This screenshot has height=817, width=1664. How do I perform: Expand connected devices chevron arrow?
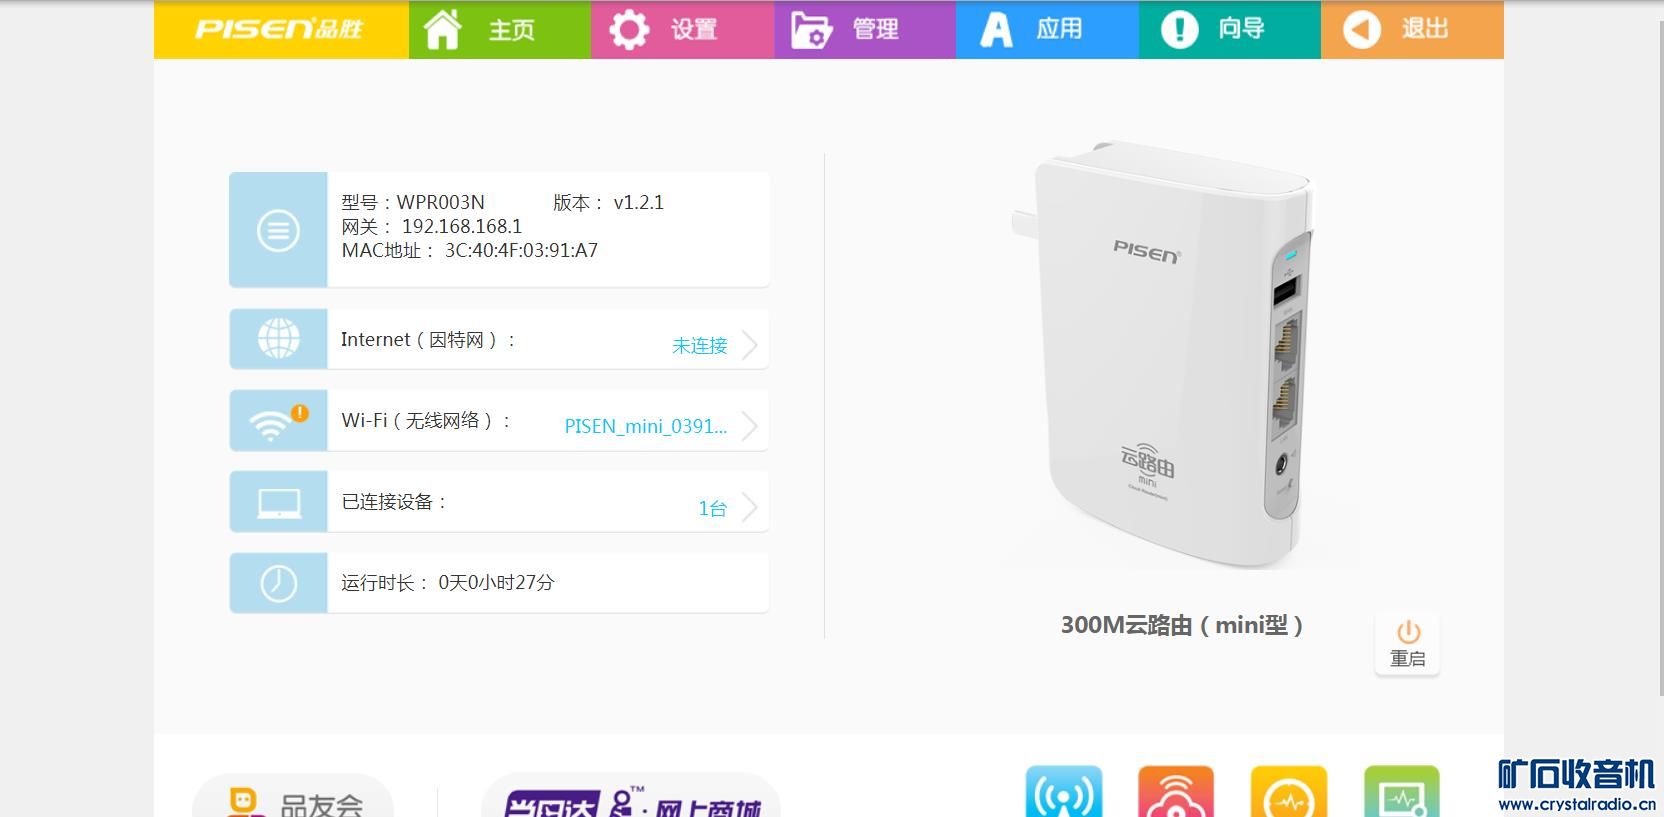click(x=750, y=507)
